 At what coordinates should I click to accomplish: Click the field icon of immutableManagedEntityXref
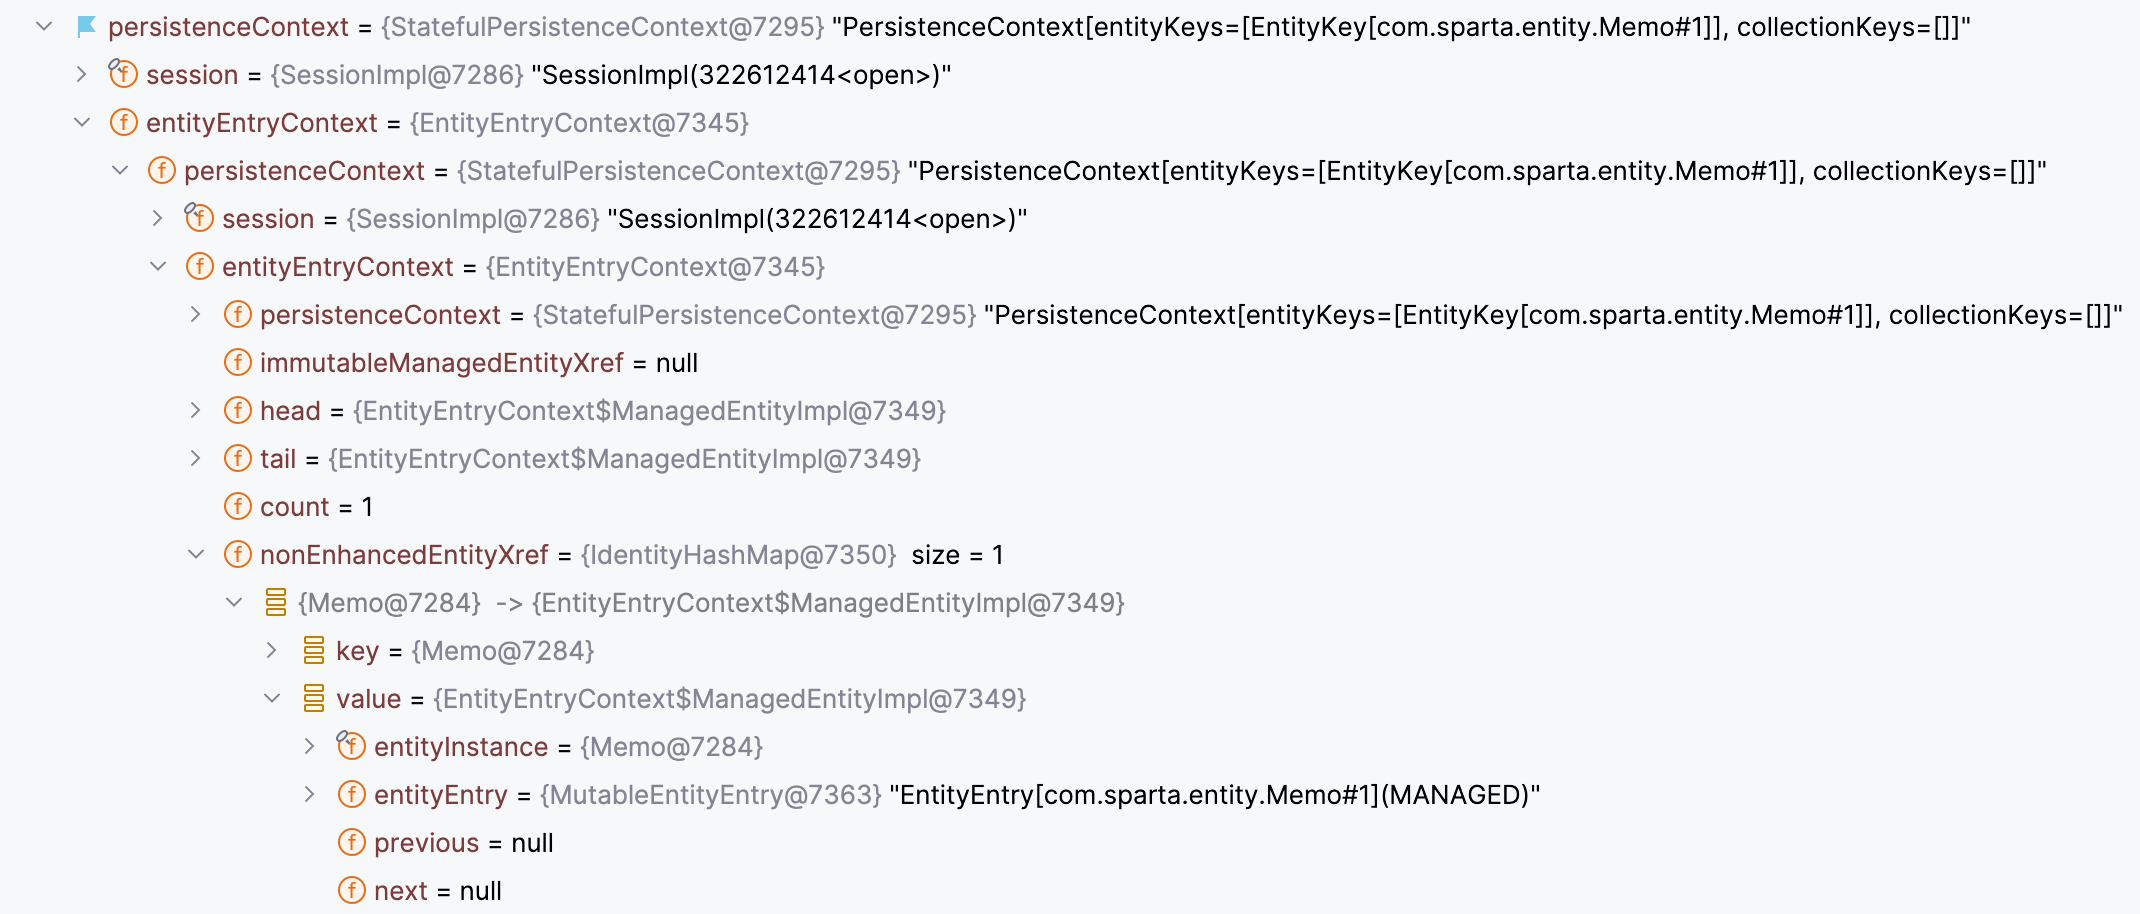(x=238, y=362)
